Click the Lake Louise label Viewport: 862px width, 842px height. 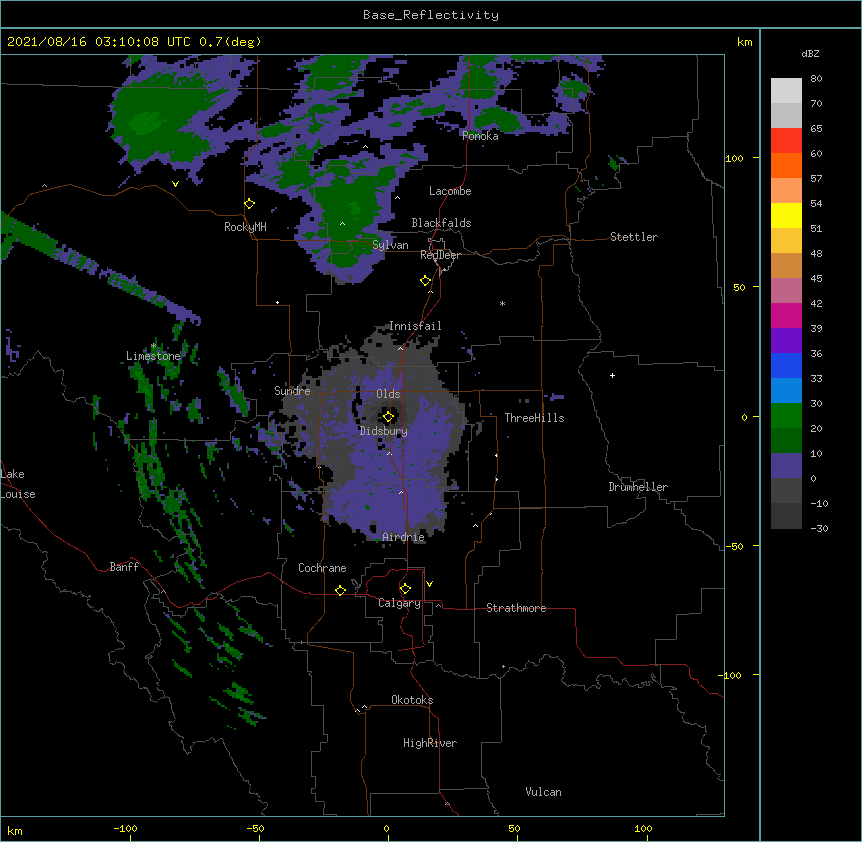pos(18,484)
